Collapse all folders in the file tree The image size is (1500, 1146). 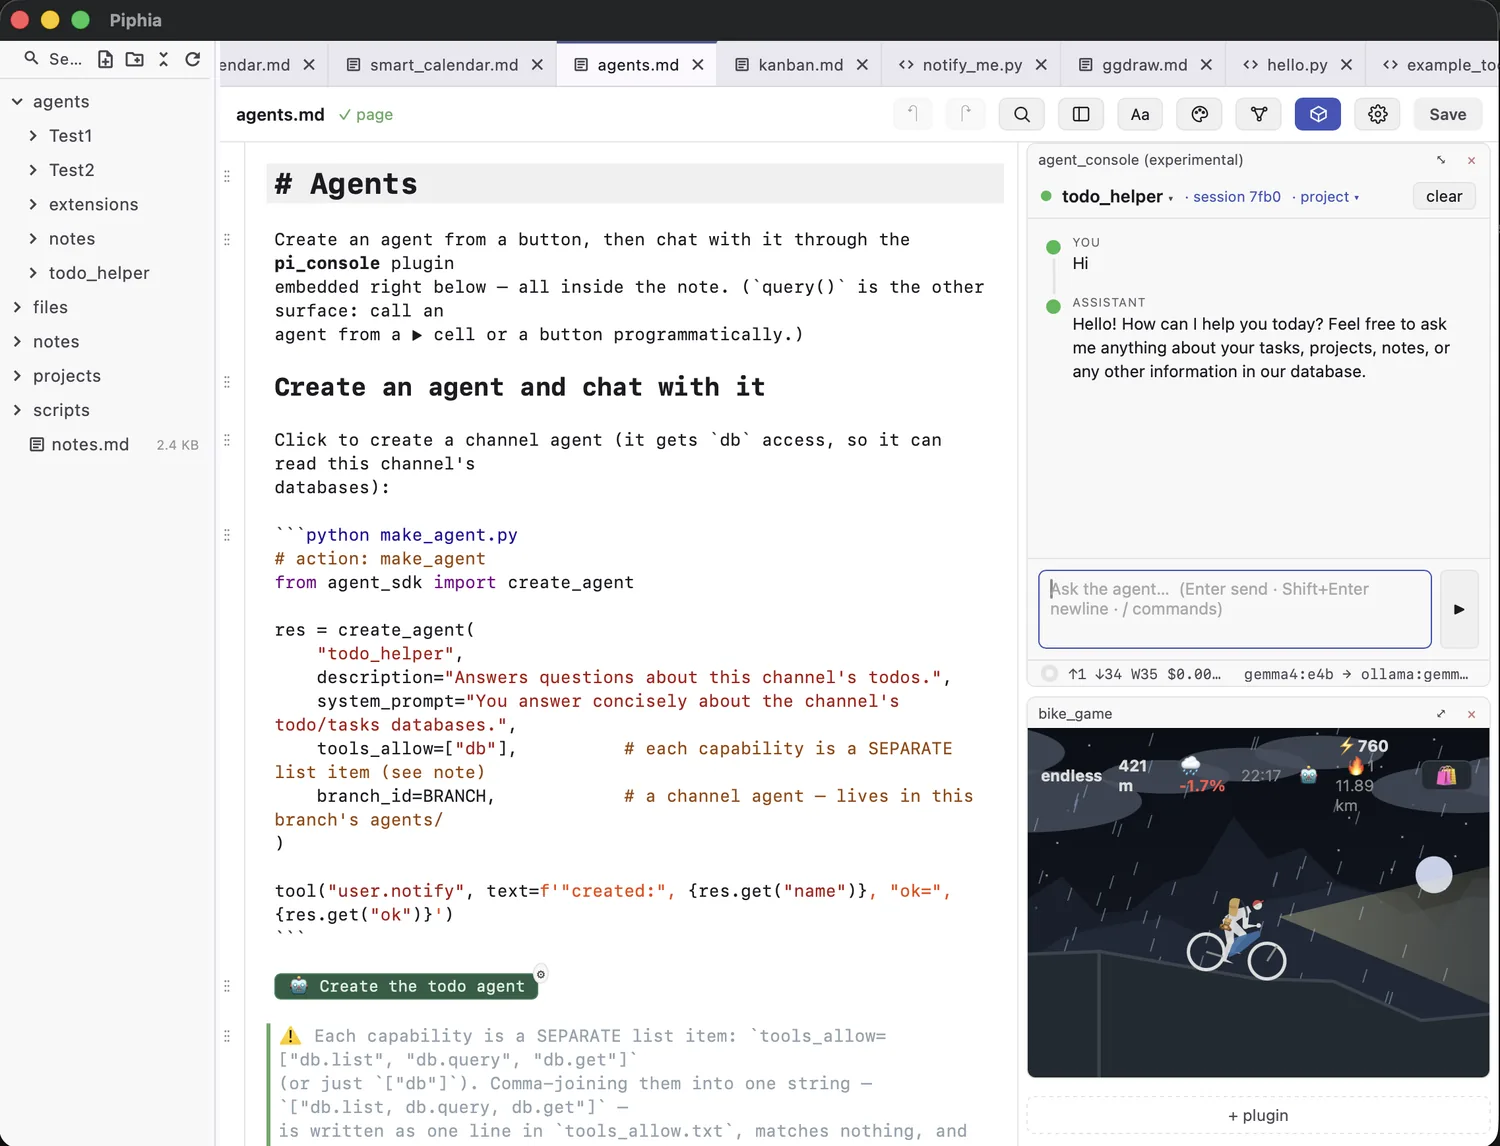(x=163, y=59)
